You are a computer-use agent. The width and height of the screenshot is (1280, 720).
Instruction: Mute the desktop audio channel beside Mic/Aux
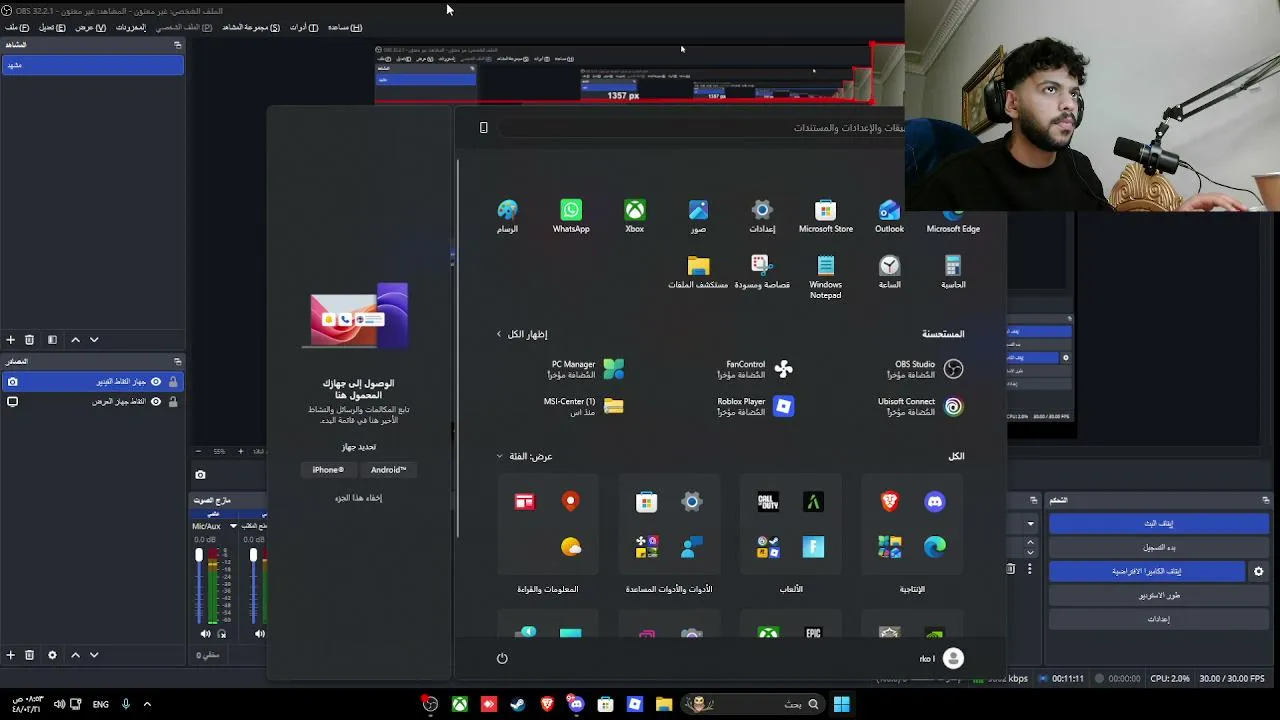point(260,634)
